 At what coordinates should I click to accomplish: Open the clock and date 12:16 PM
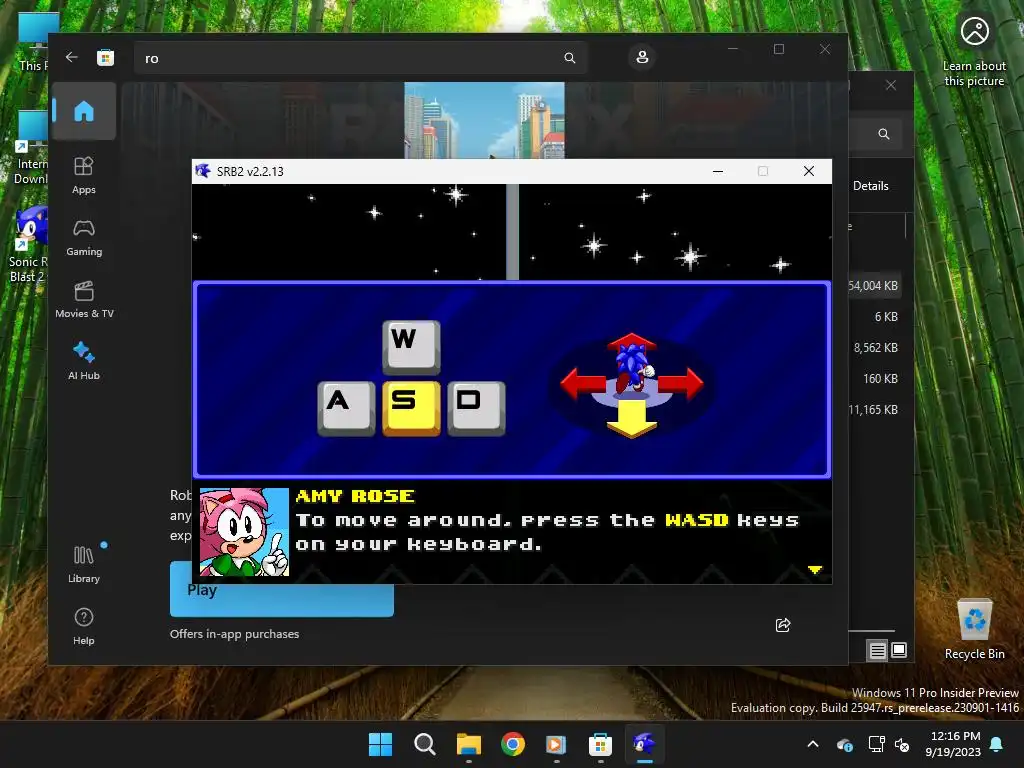tap(953, 744)
